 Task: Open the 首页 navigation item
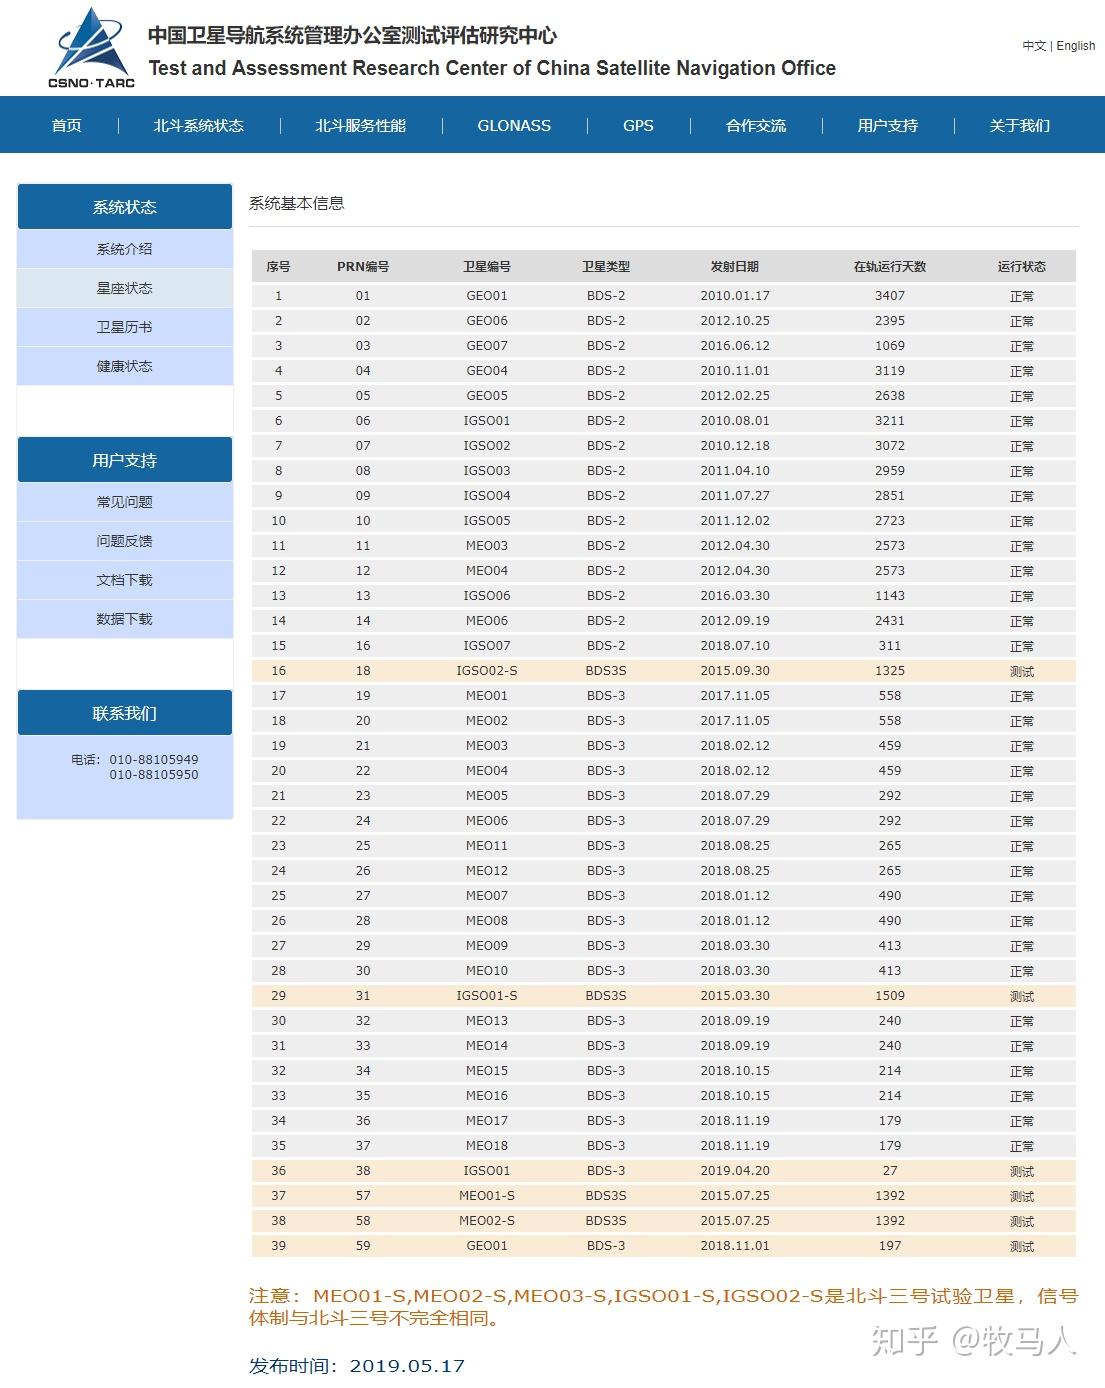[x=67, y=126]
